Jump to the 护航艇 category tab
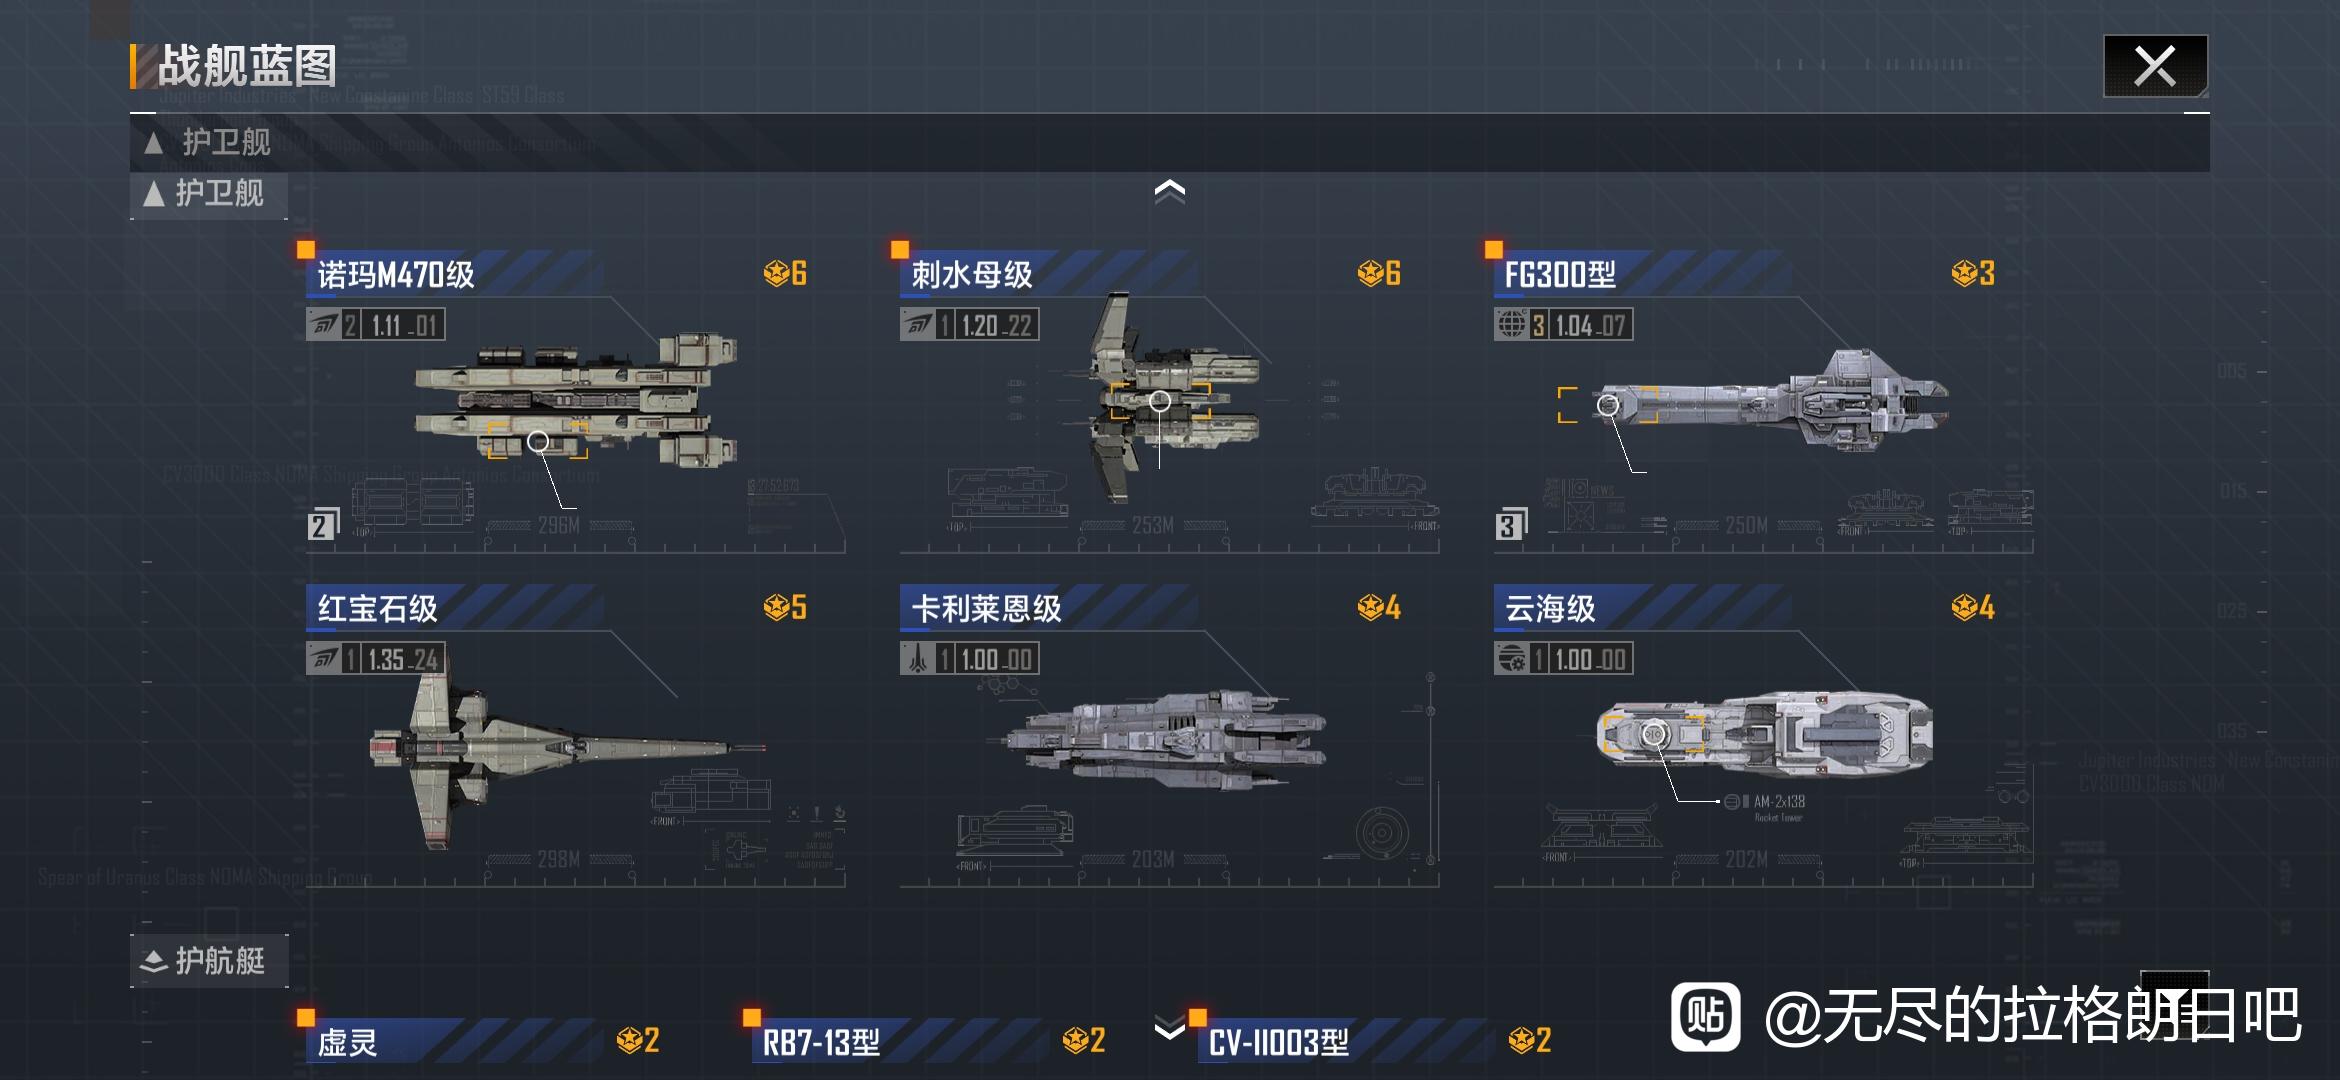The height and width of the screenshot is (1080, 2340). click(208, 961)
